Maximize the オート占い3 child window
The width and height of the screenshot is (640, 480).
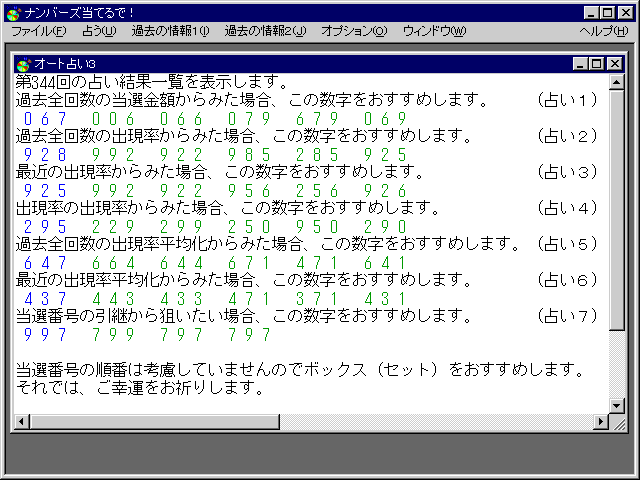point(596,64)
